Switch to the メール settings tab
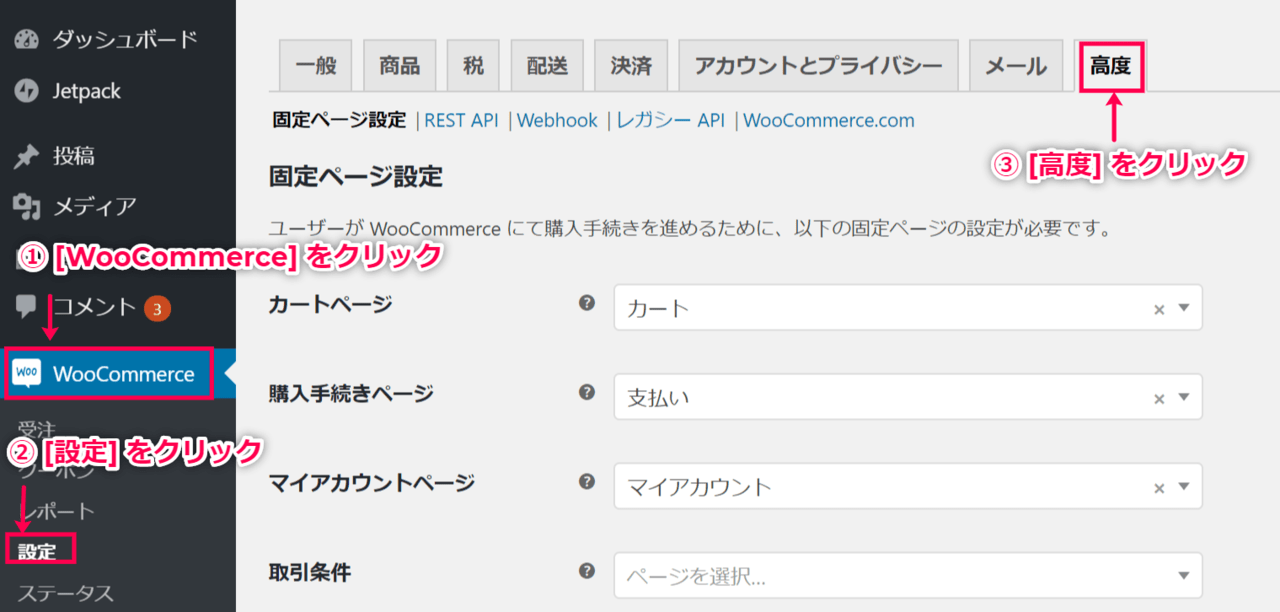 (1016, 66)
